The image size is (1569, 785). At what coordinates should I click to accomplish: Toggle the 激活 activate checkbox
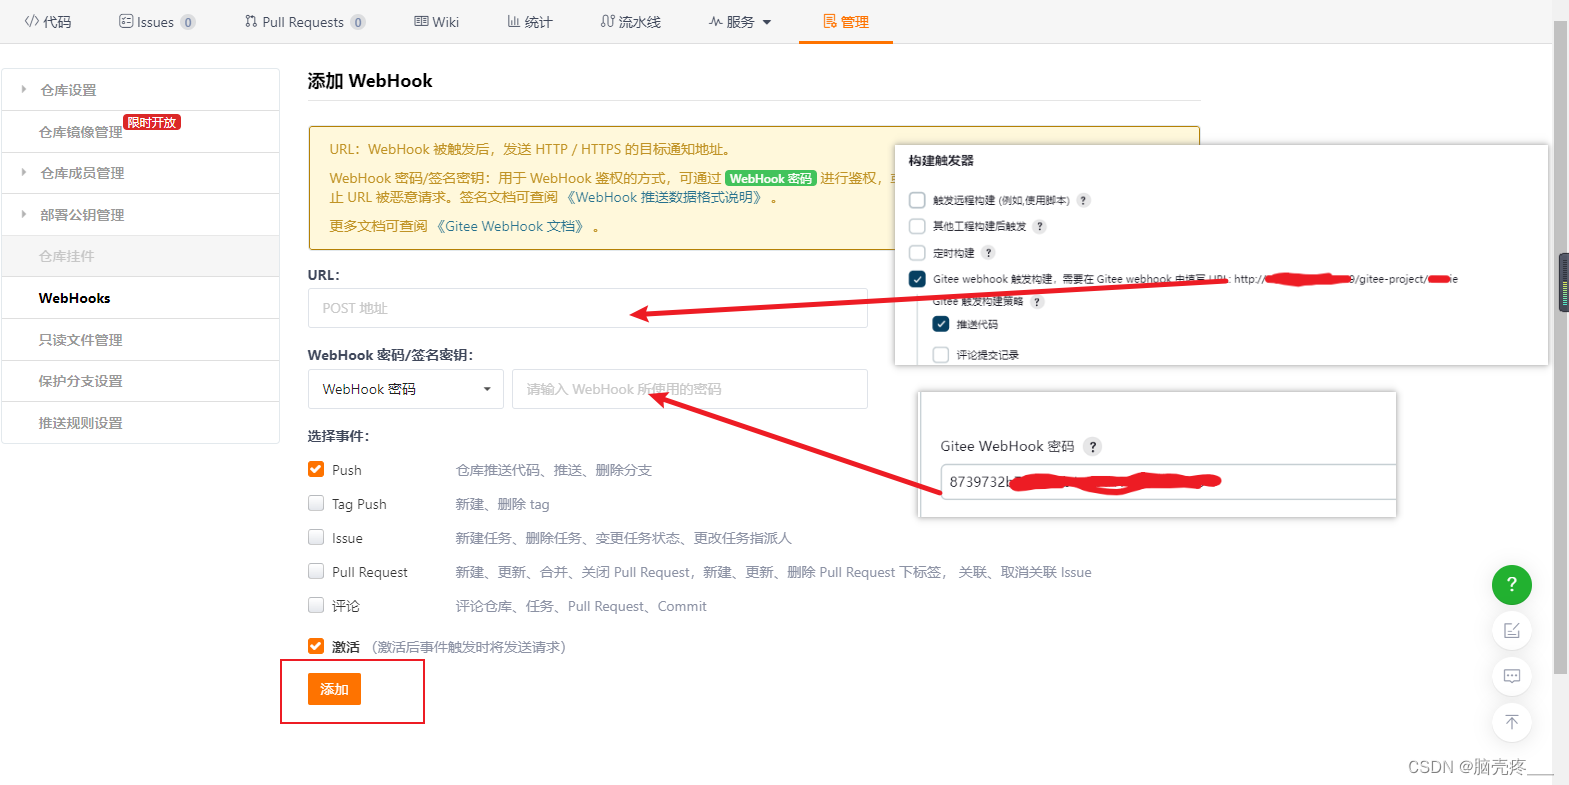(316, 646)
